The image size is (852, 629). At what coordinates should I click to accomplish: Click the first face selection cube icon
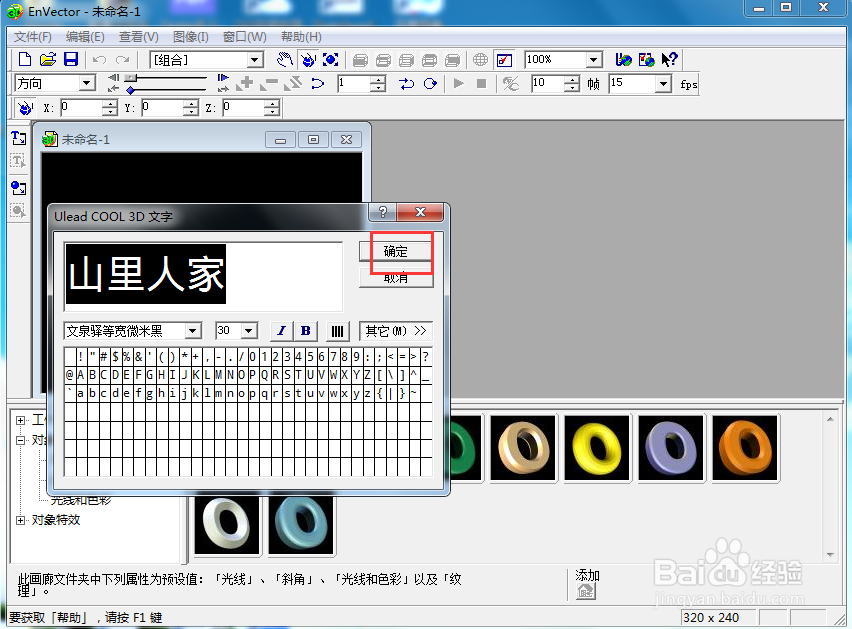[x=360, y=60]
